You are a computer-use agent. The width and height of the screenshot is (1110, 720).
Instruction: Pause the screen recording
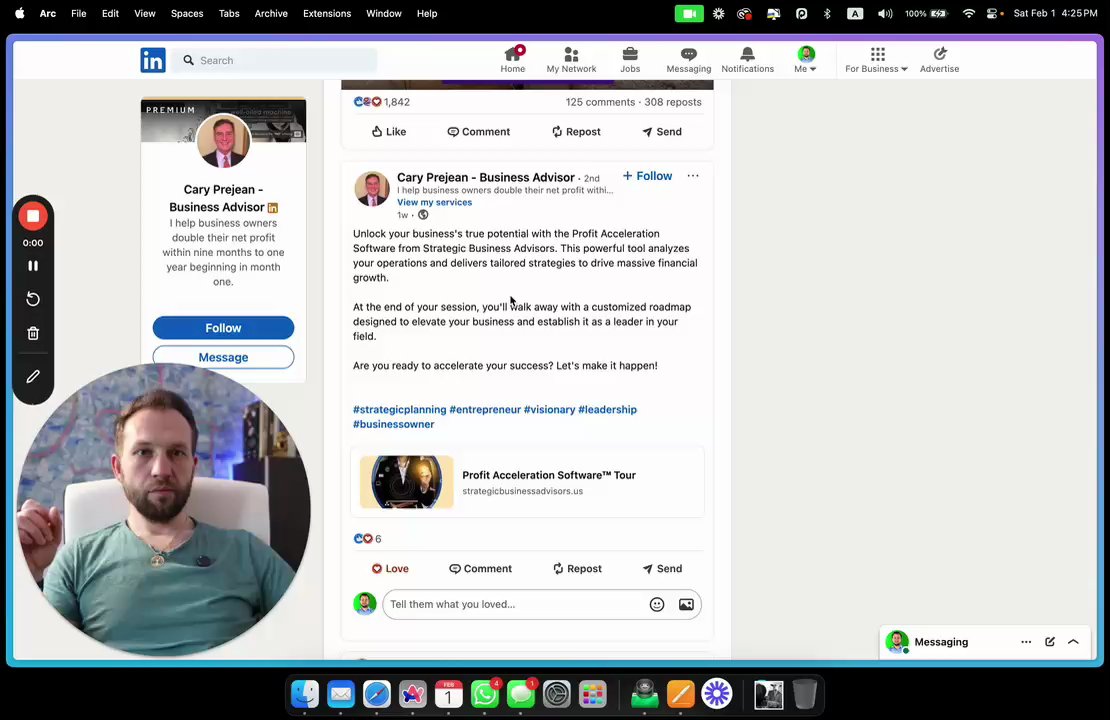pyautogui.click(x=33, y=266)
